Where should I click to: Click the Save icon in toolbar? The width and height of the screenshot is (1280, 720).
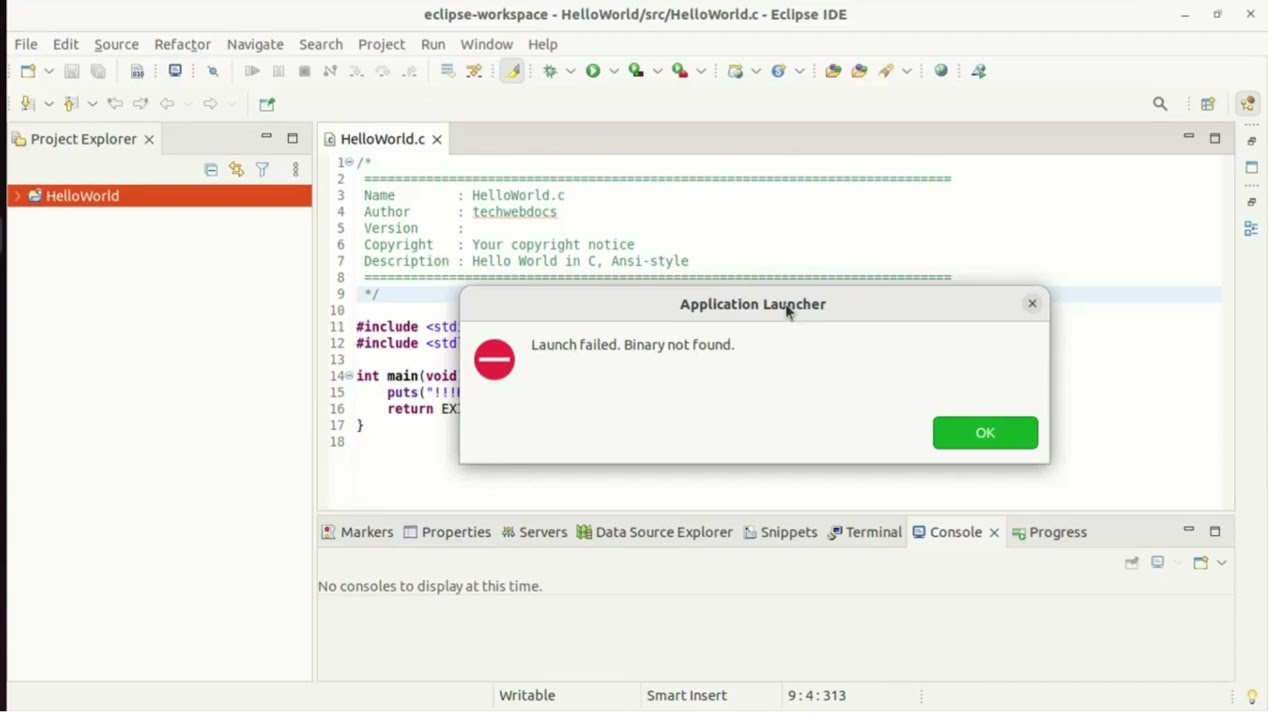pyautogui.click(x=72, y=71)
